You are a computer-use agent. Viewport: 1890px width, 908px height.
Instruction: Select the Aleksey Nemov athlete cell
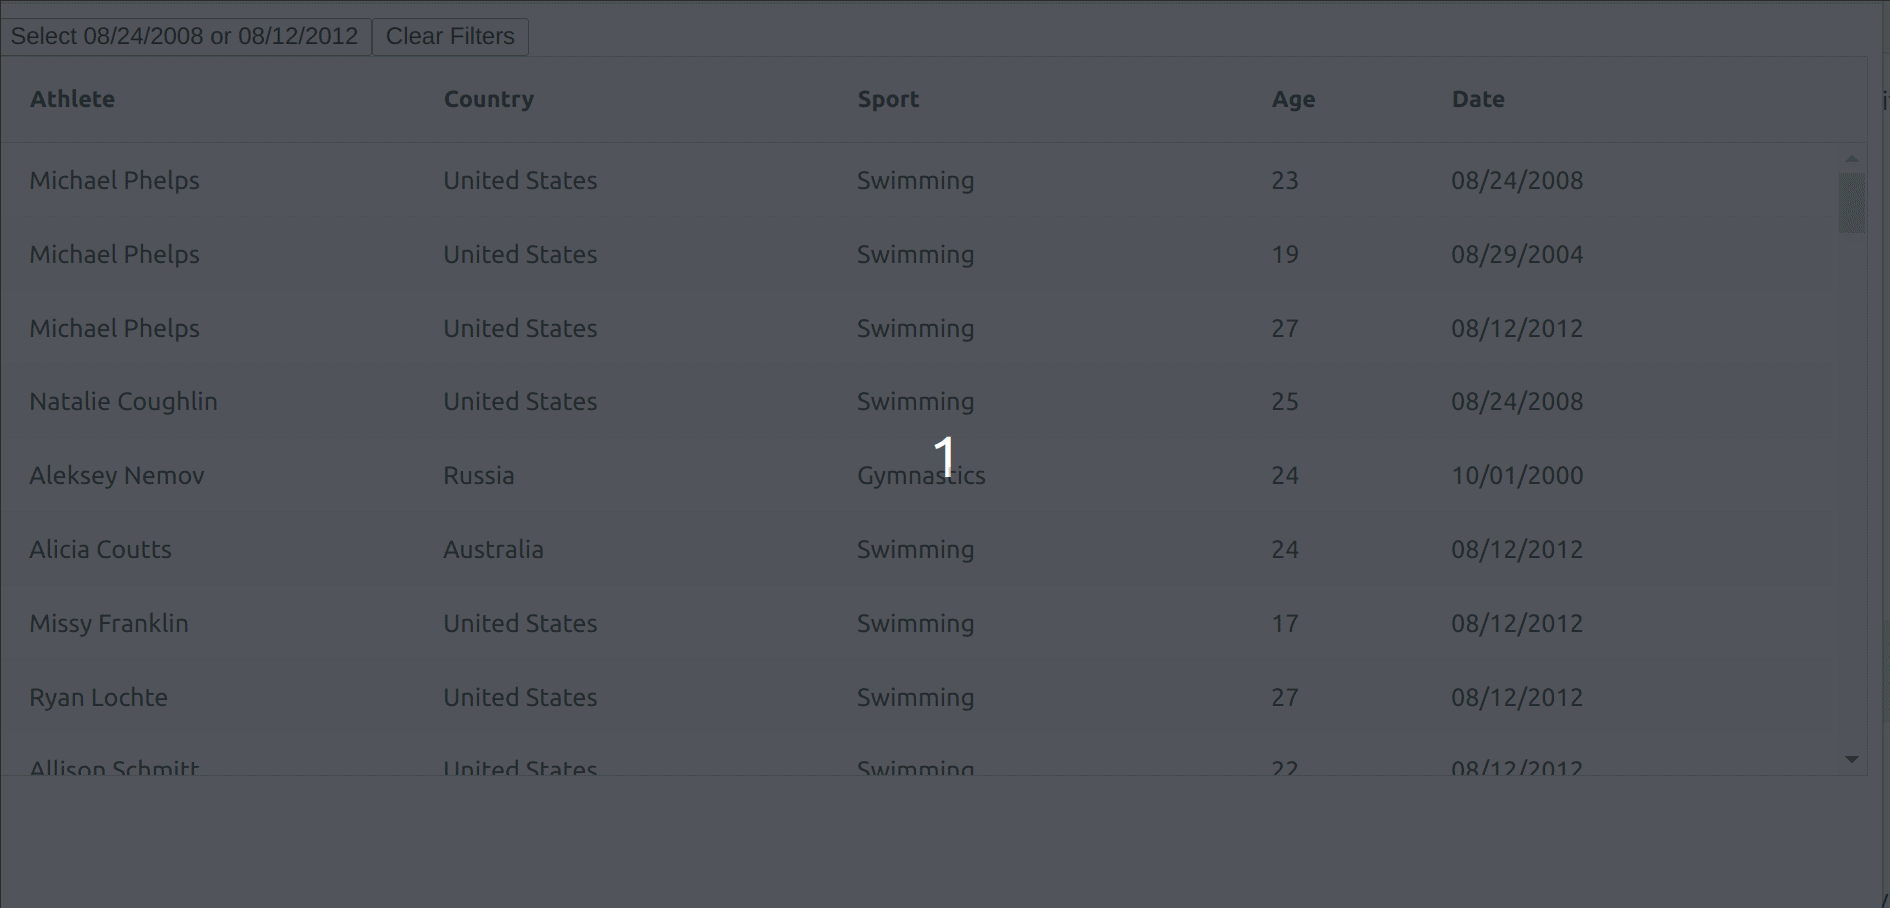click(117, 476)
